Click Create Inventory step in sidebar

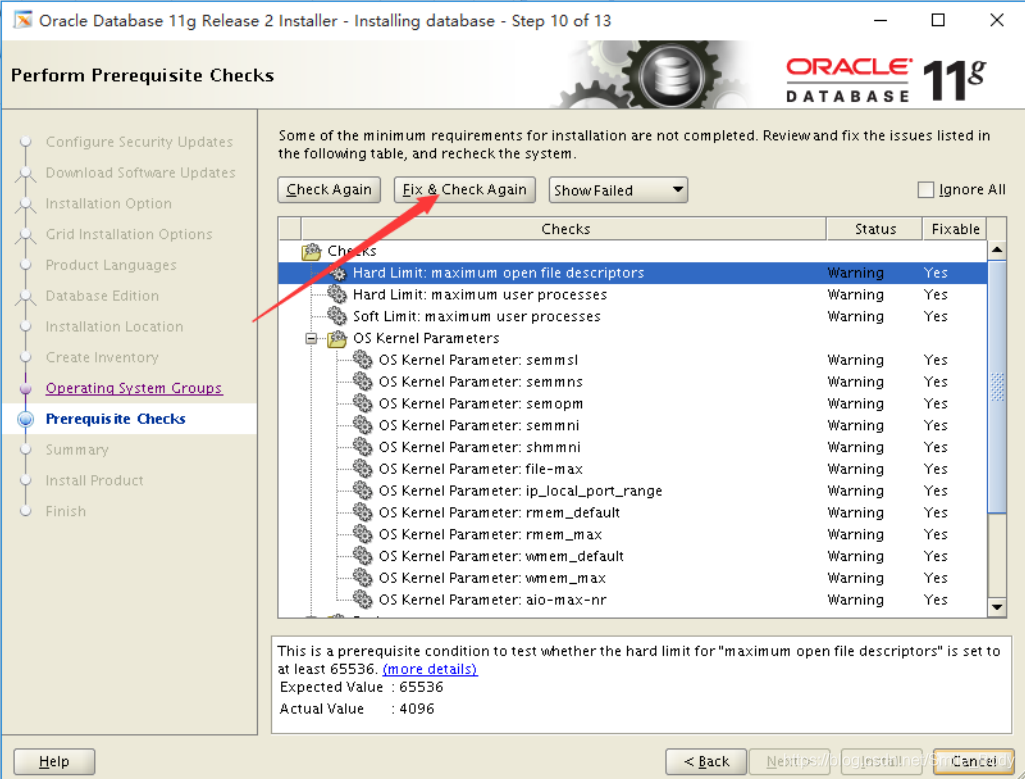[102, 357]
